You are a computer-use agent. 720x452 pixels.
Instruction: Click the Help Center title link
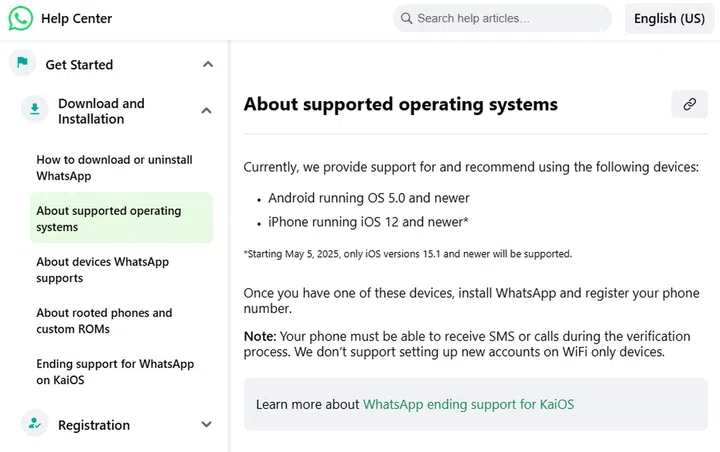tap(76, 18)
